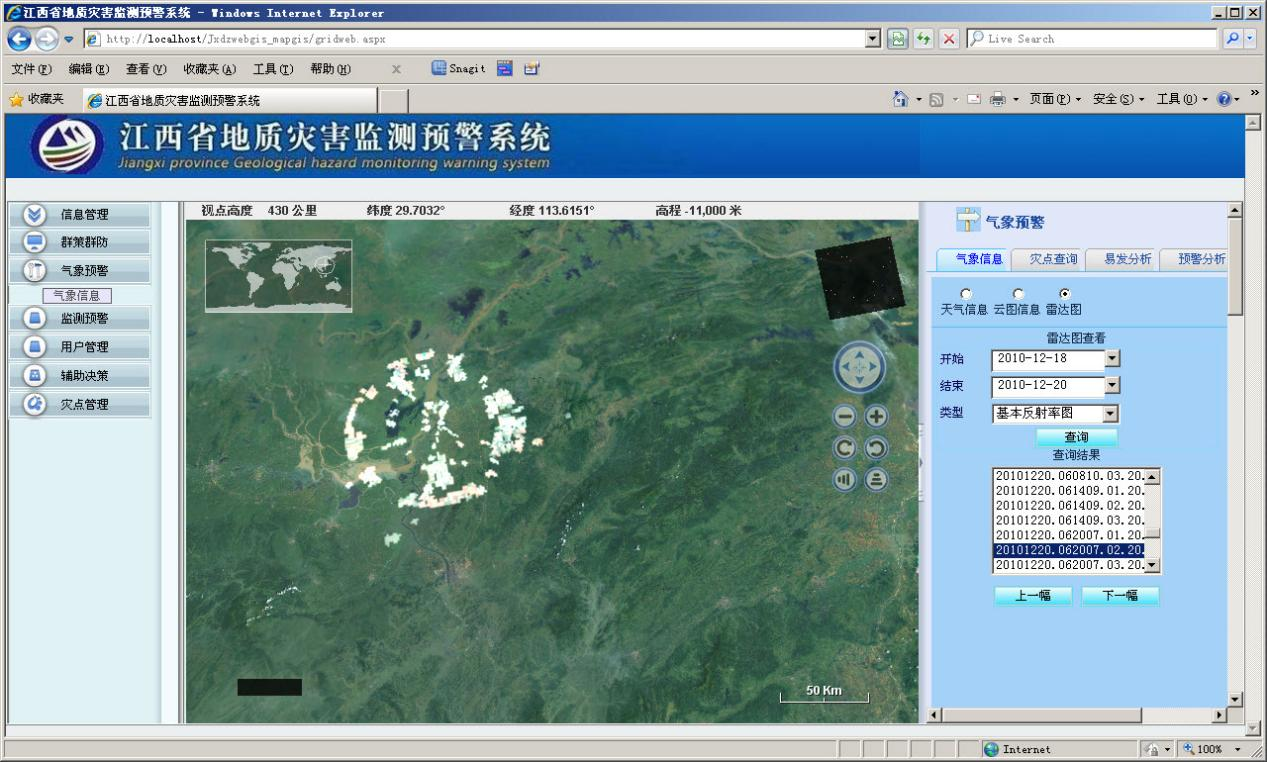Zoom in the map with the plus icon
The height and width of the screenshot is (762, 1267).
pos(876,417)
